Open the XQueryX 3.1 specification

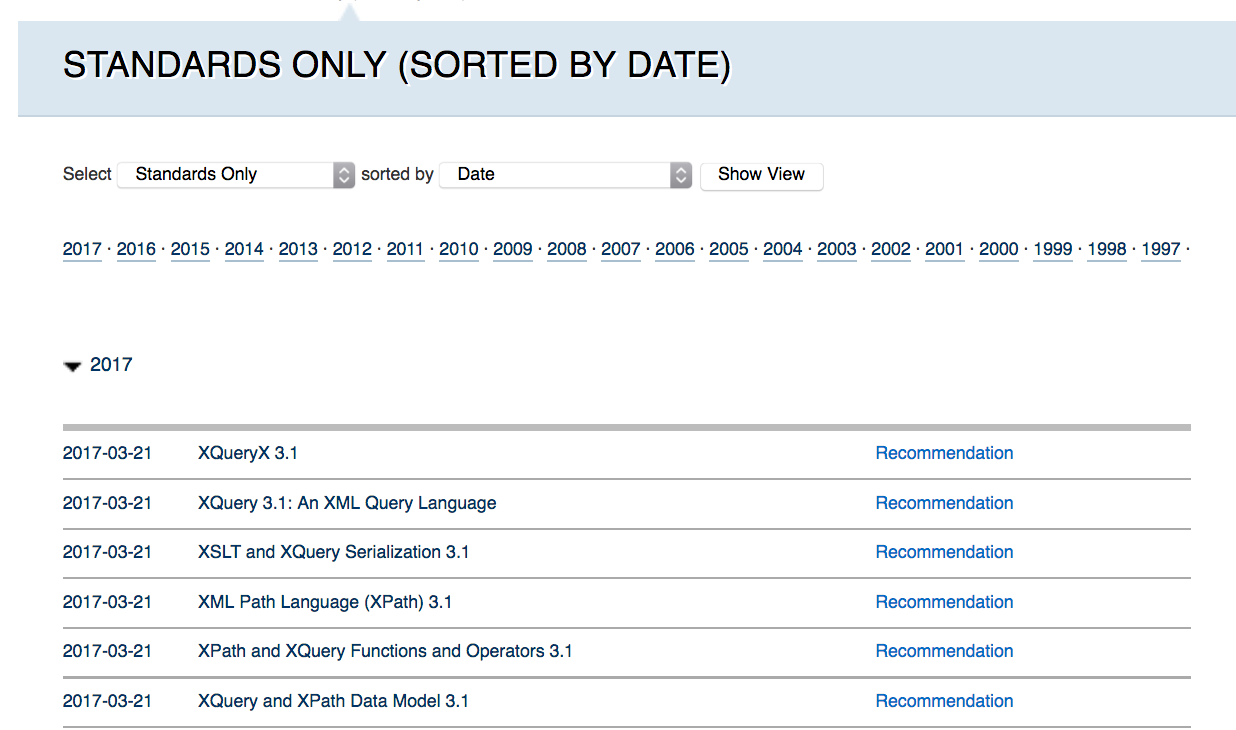pyautogui.click(x=248, y=453)
